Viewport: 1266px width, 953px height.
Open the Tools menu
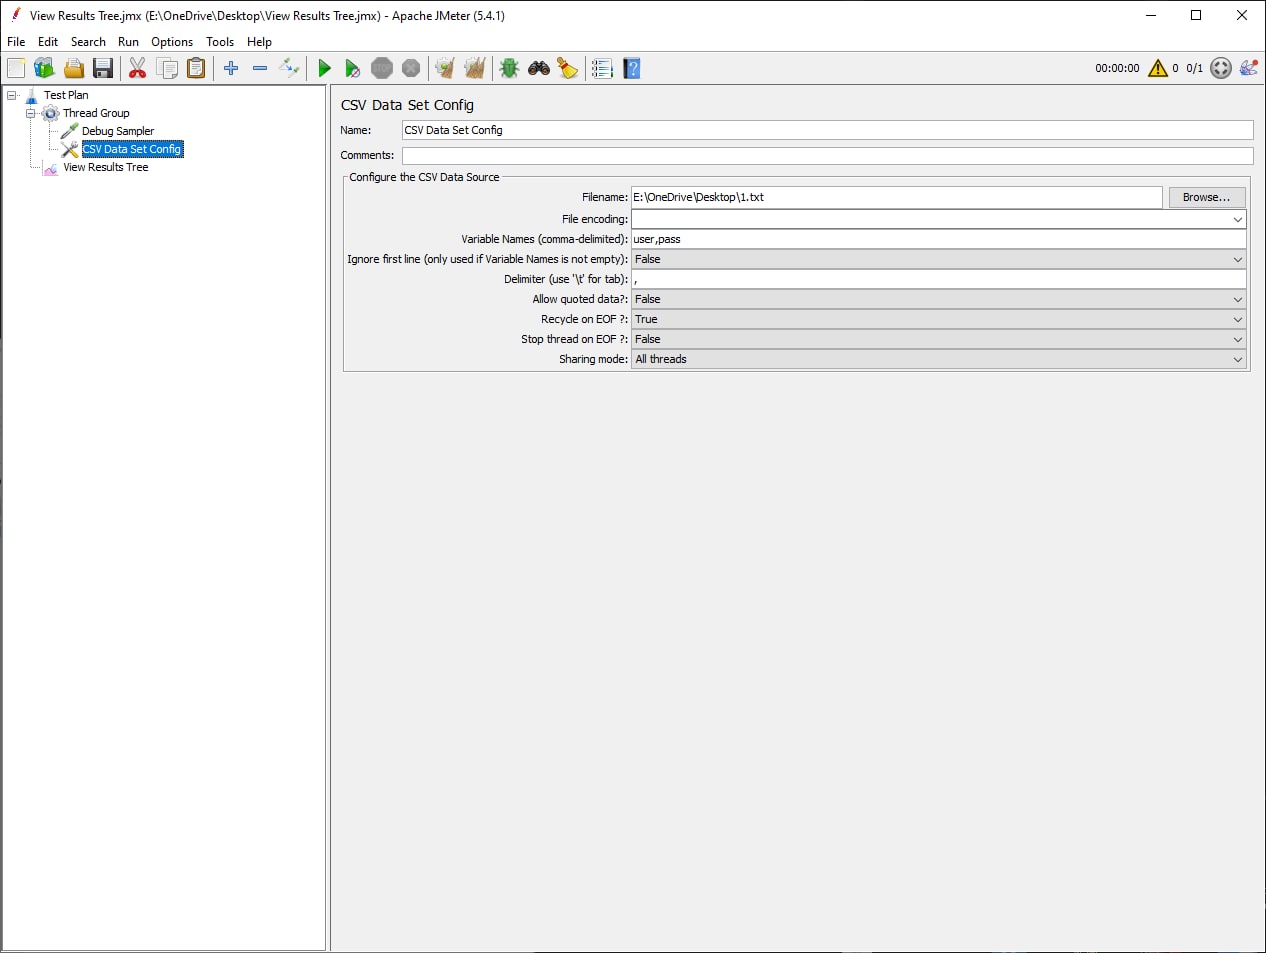[x=220, y=42]
